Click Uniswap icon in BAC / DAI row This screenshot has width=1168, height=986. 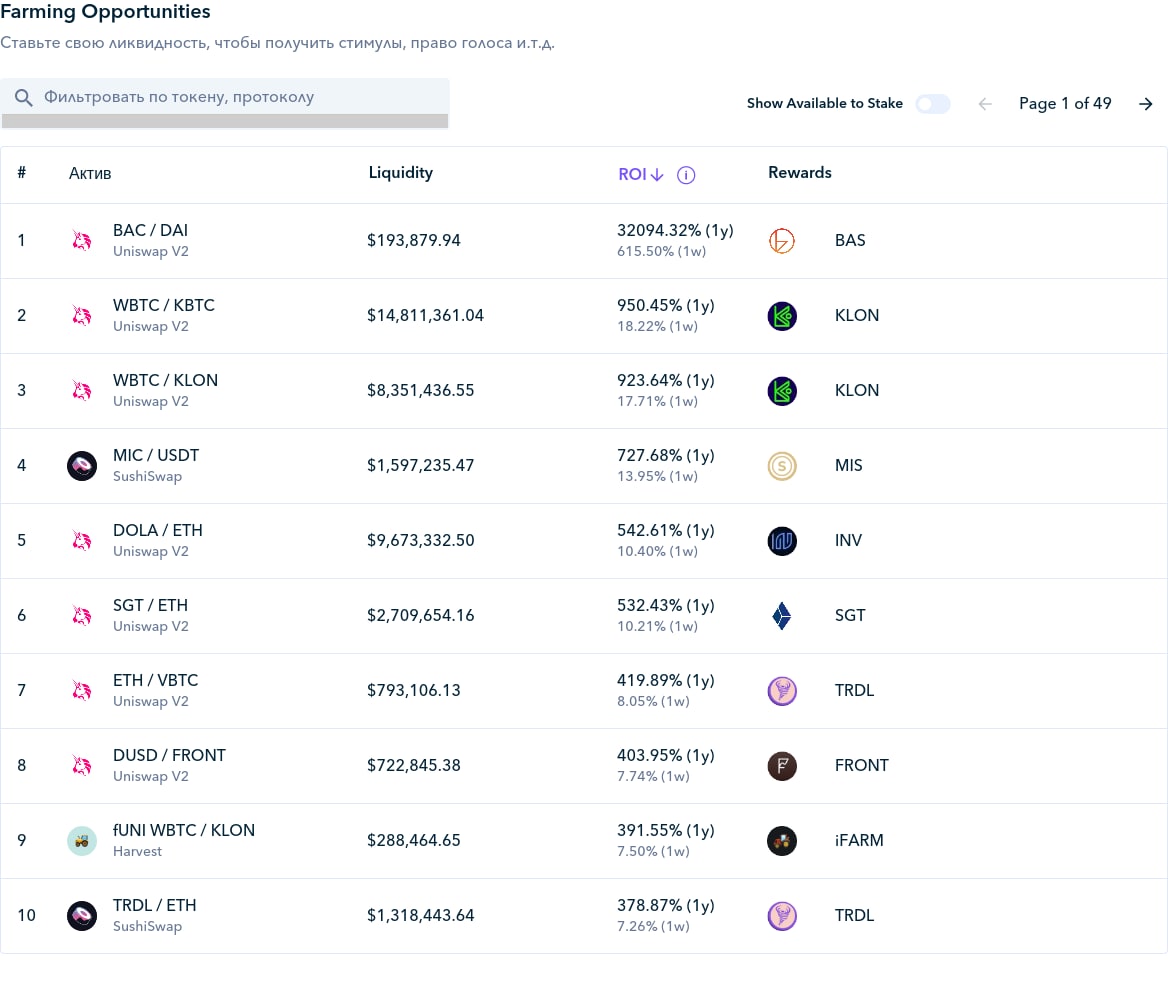coord(82,241)
